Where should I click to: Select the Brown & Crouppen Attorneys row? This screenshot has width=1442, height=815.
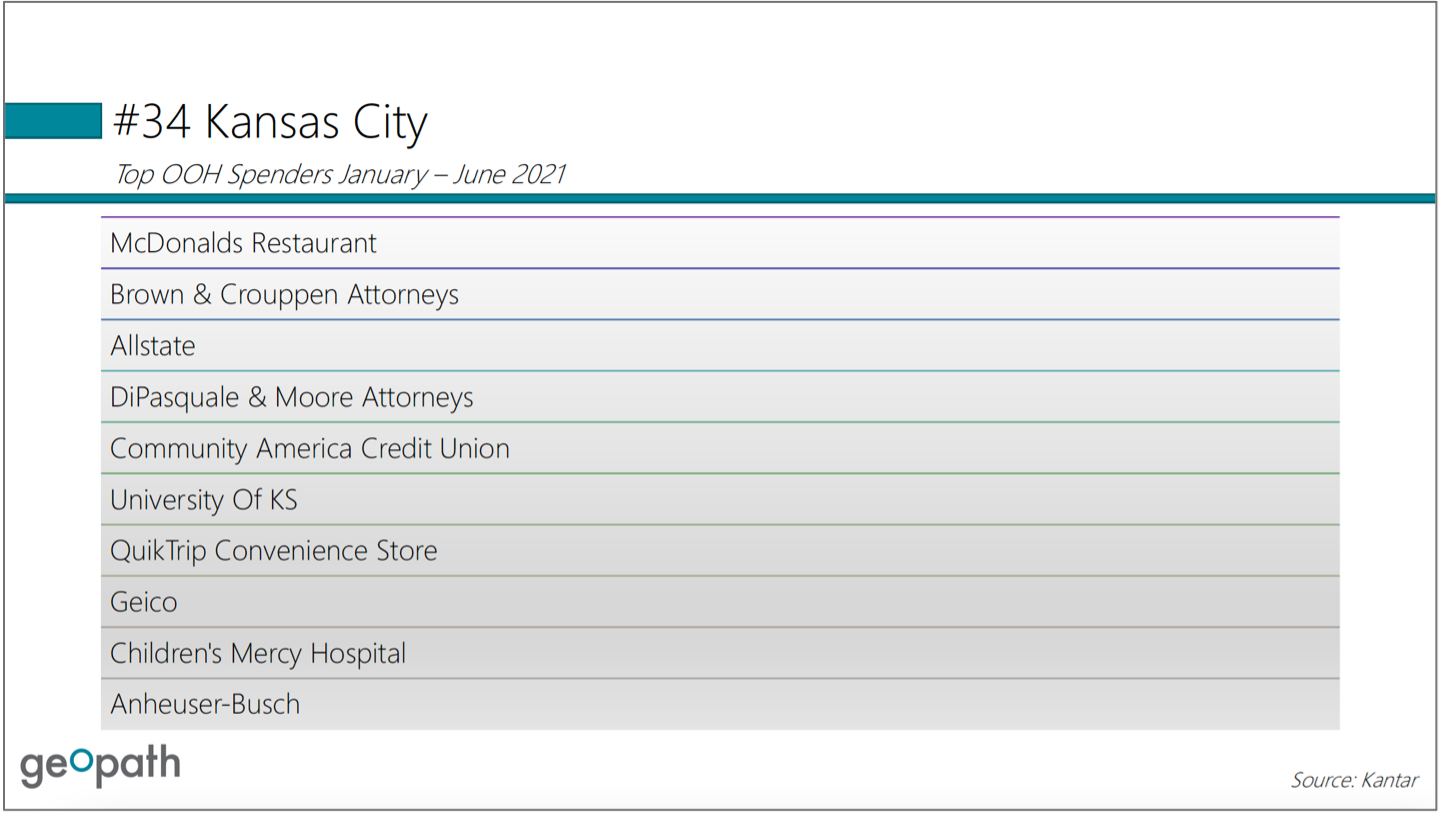tap(720, 294)
